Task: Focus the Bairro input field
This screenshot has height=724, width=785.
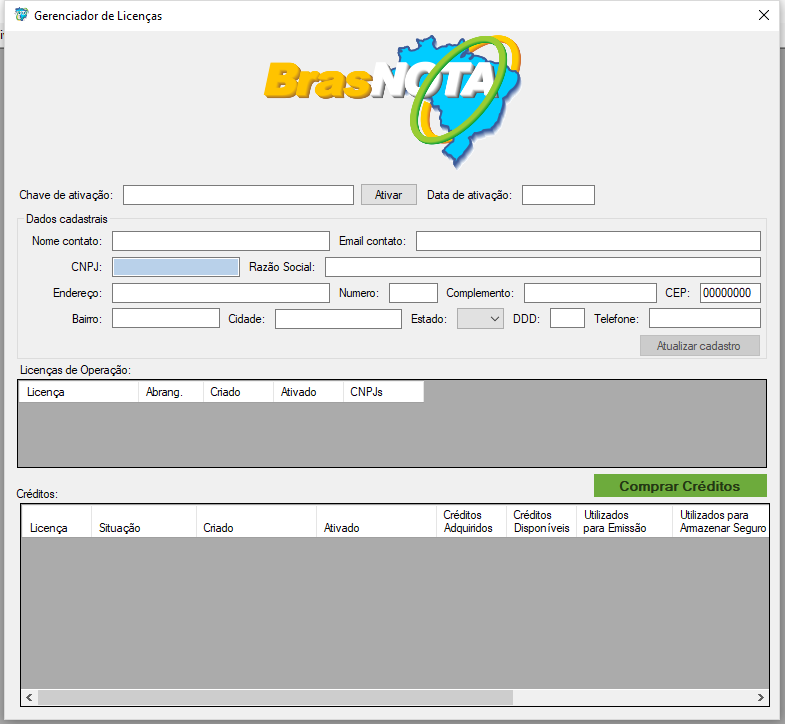Action: coord(166,318)
